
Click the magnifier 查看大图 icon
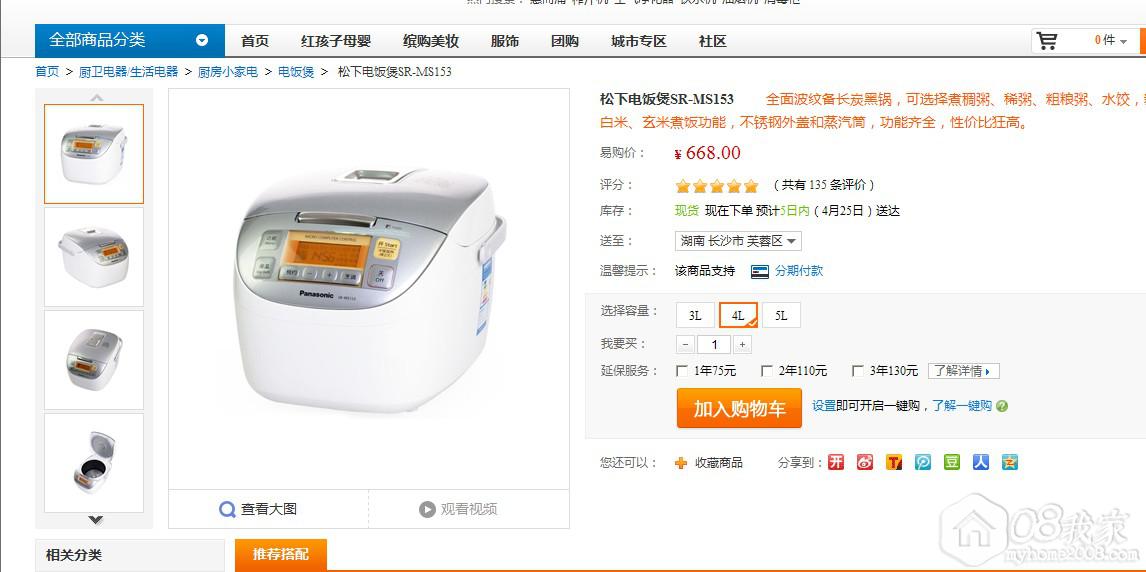227,509
